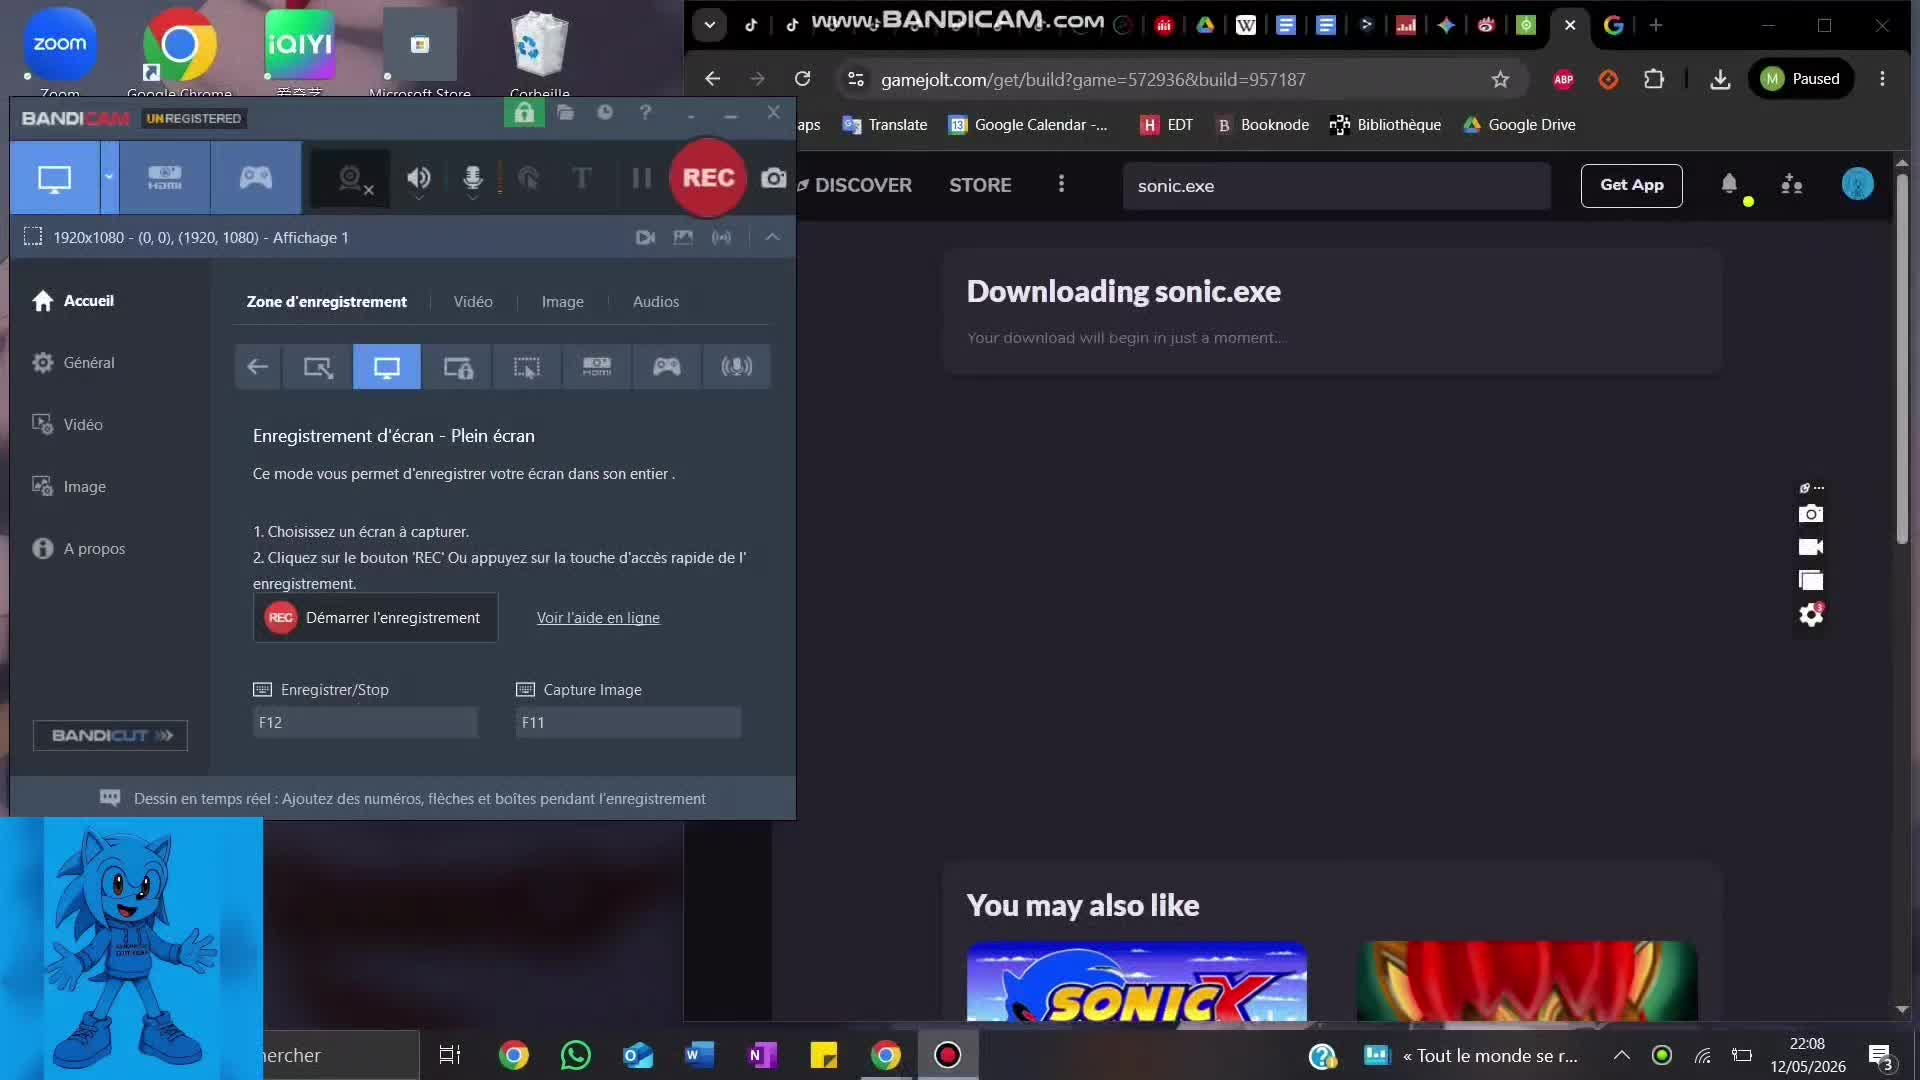
Task: Click the Get App button
Action: (1631, 185)
